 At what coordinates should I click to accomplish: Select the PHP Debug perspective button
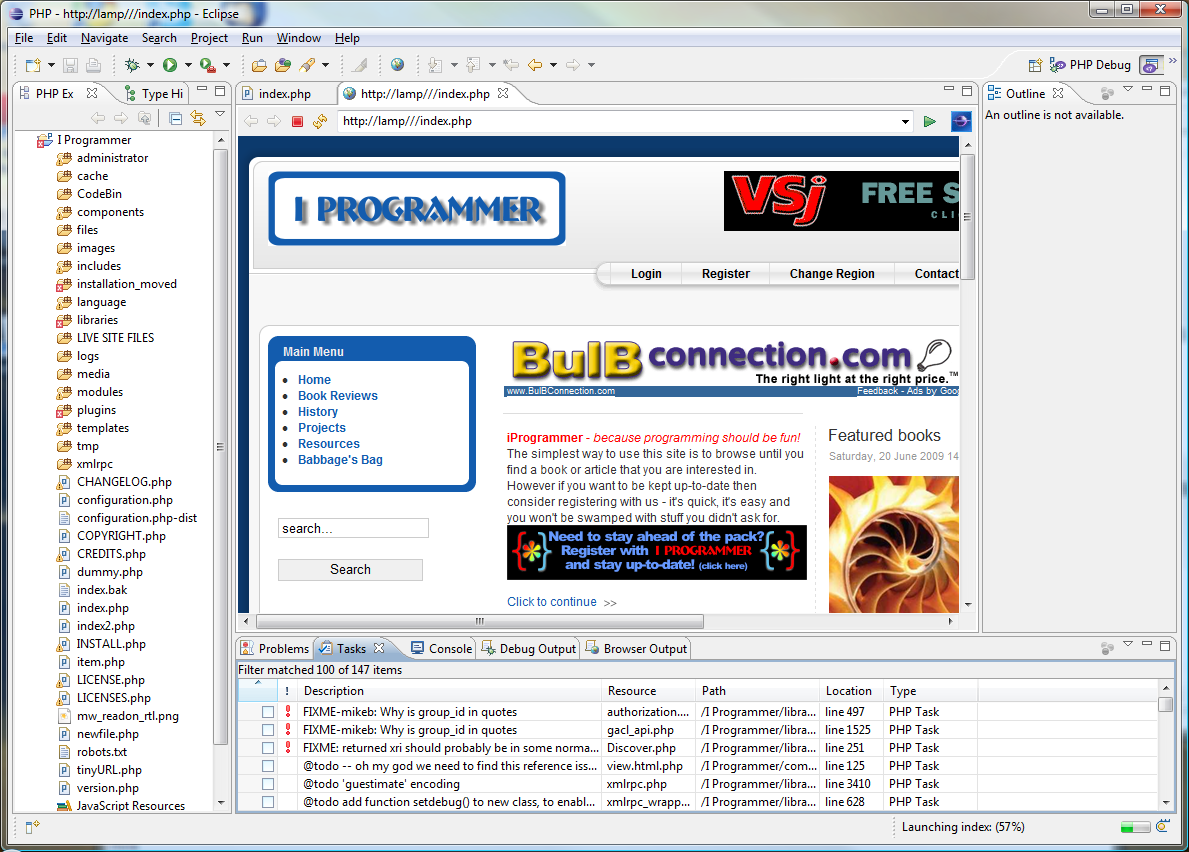[1090, 65]
